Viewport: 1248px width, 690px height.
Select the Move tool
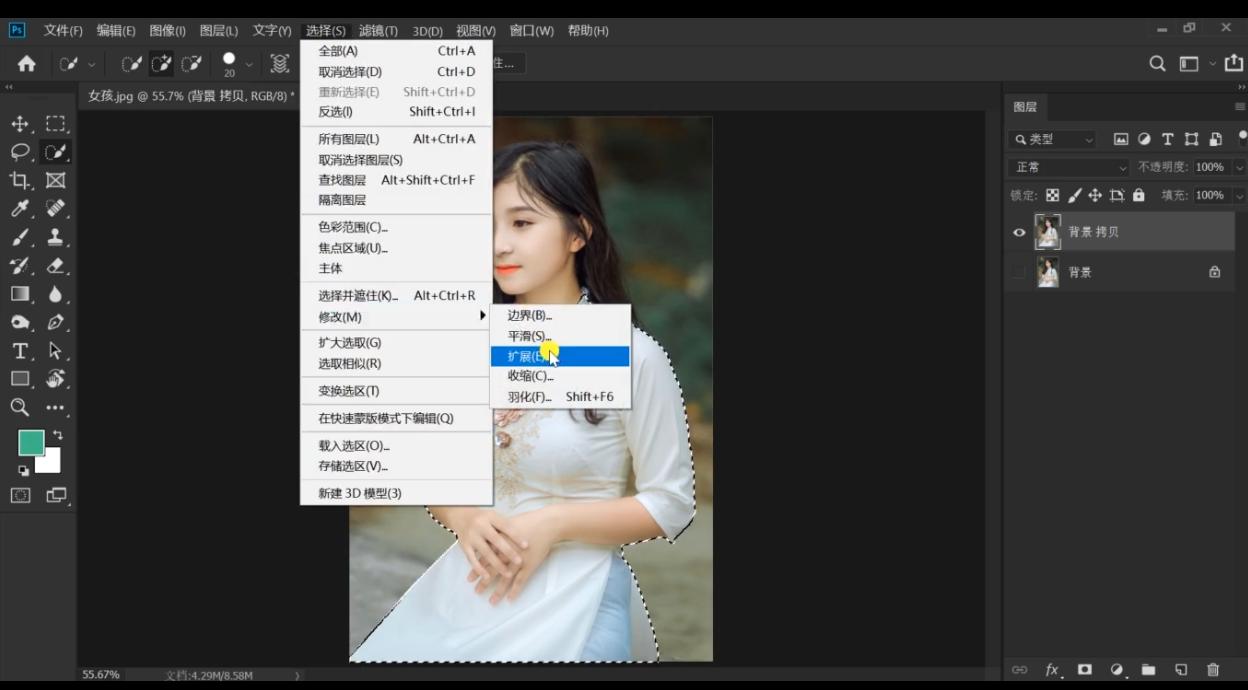20,123
